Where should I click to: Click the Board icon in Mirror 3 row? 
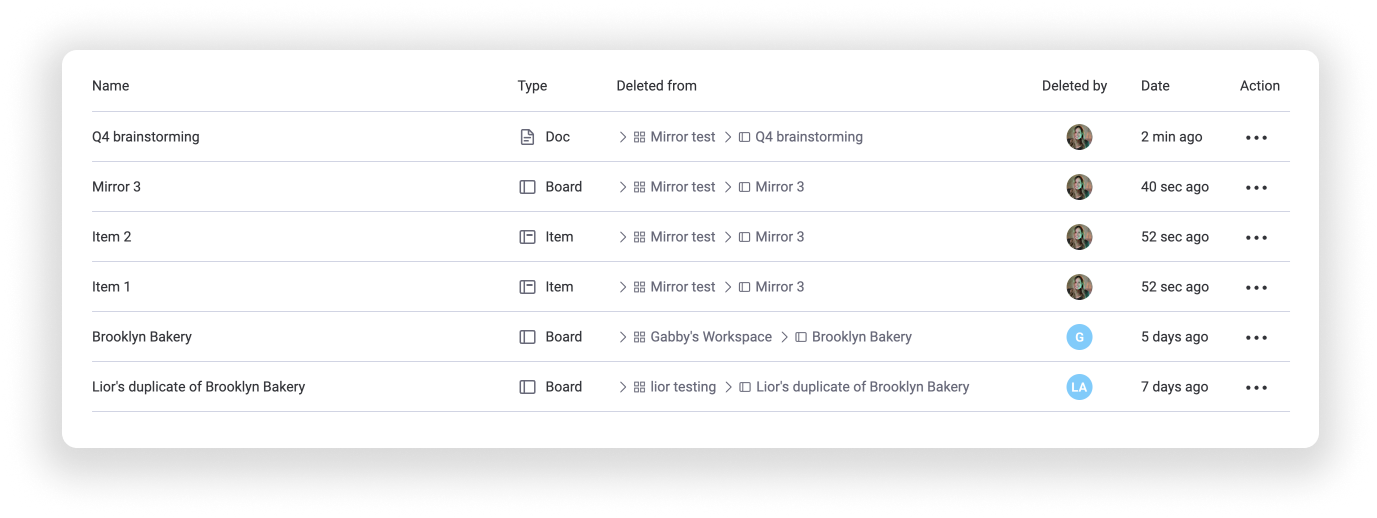pyautogui.click(x=527, y=187)
